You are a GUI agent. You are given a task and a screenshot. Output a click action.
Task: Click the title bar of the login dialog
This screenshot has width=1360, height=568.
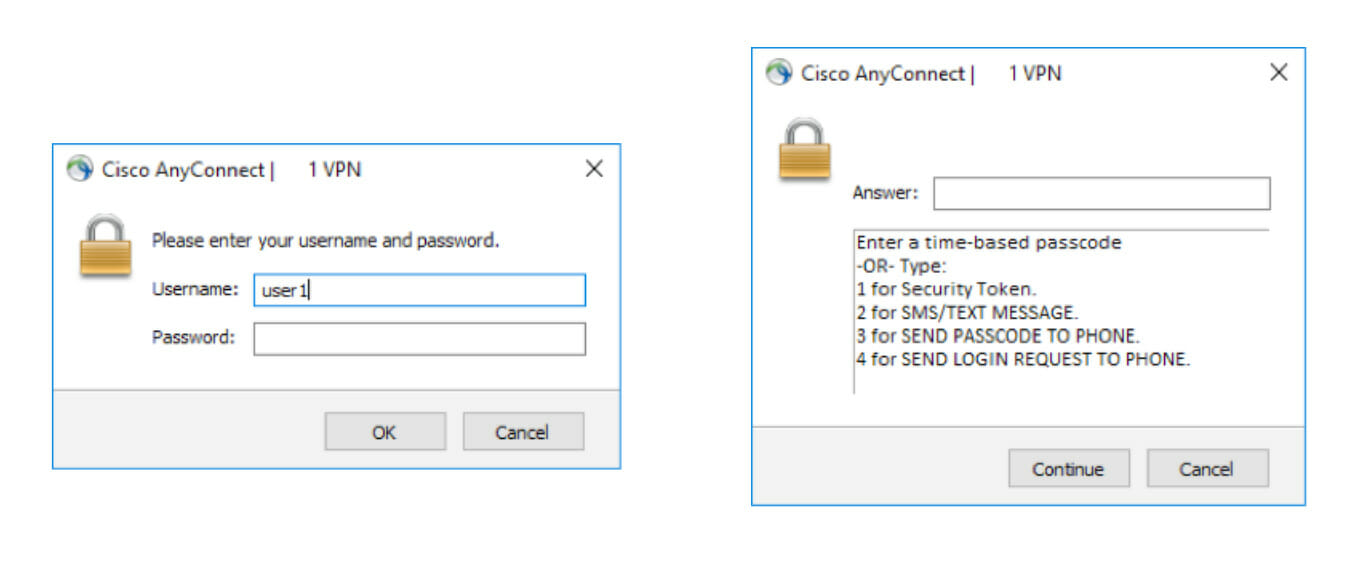point(320,169)
